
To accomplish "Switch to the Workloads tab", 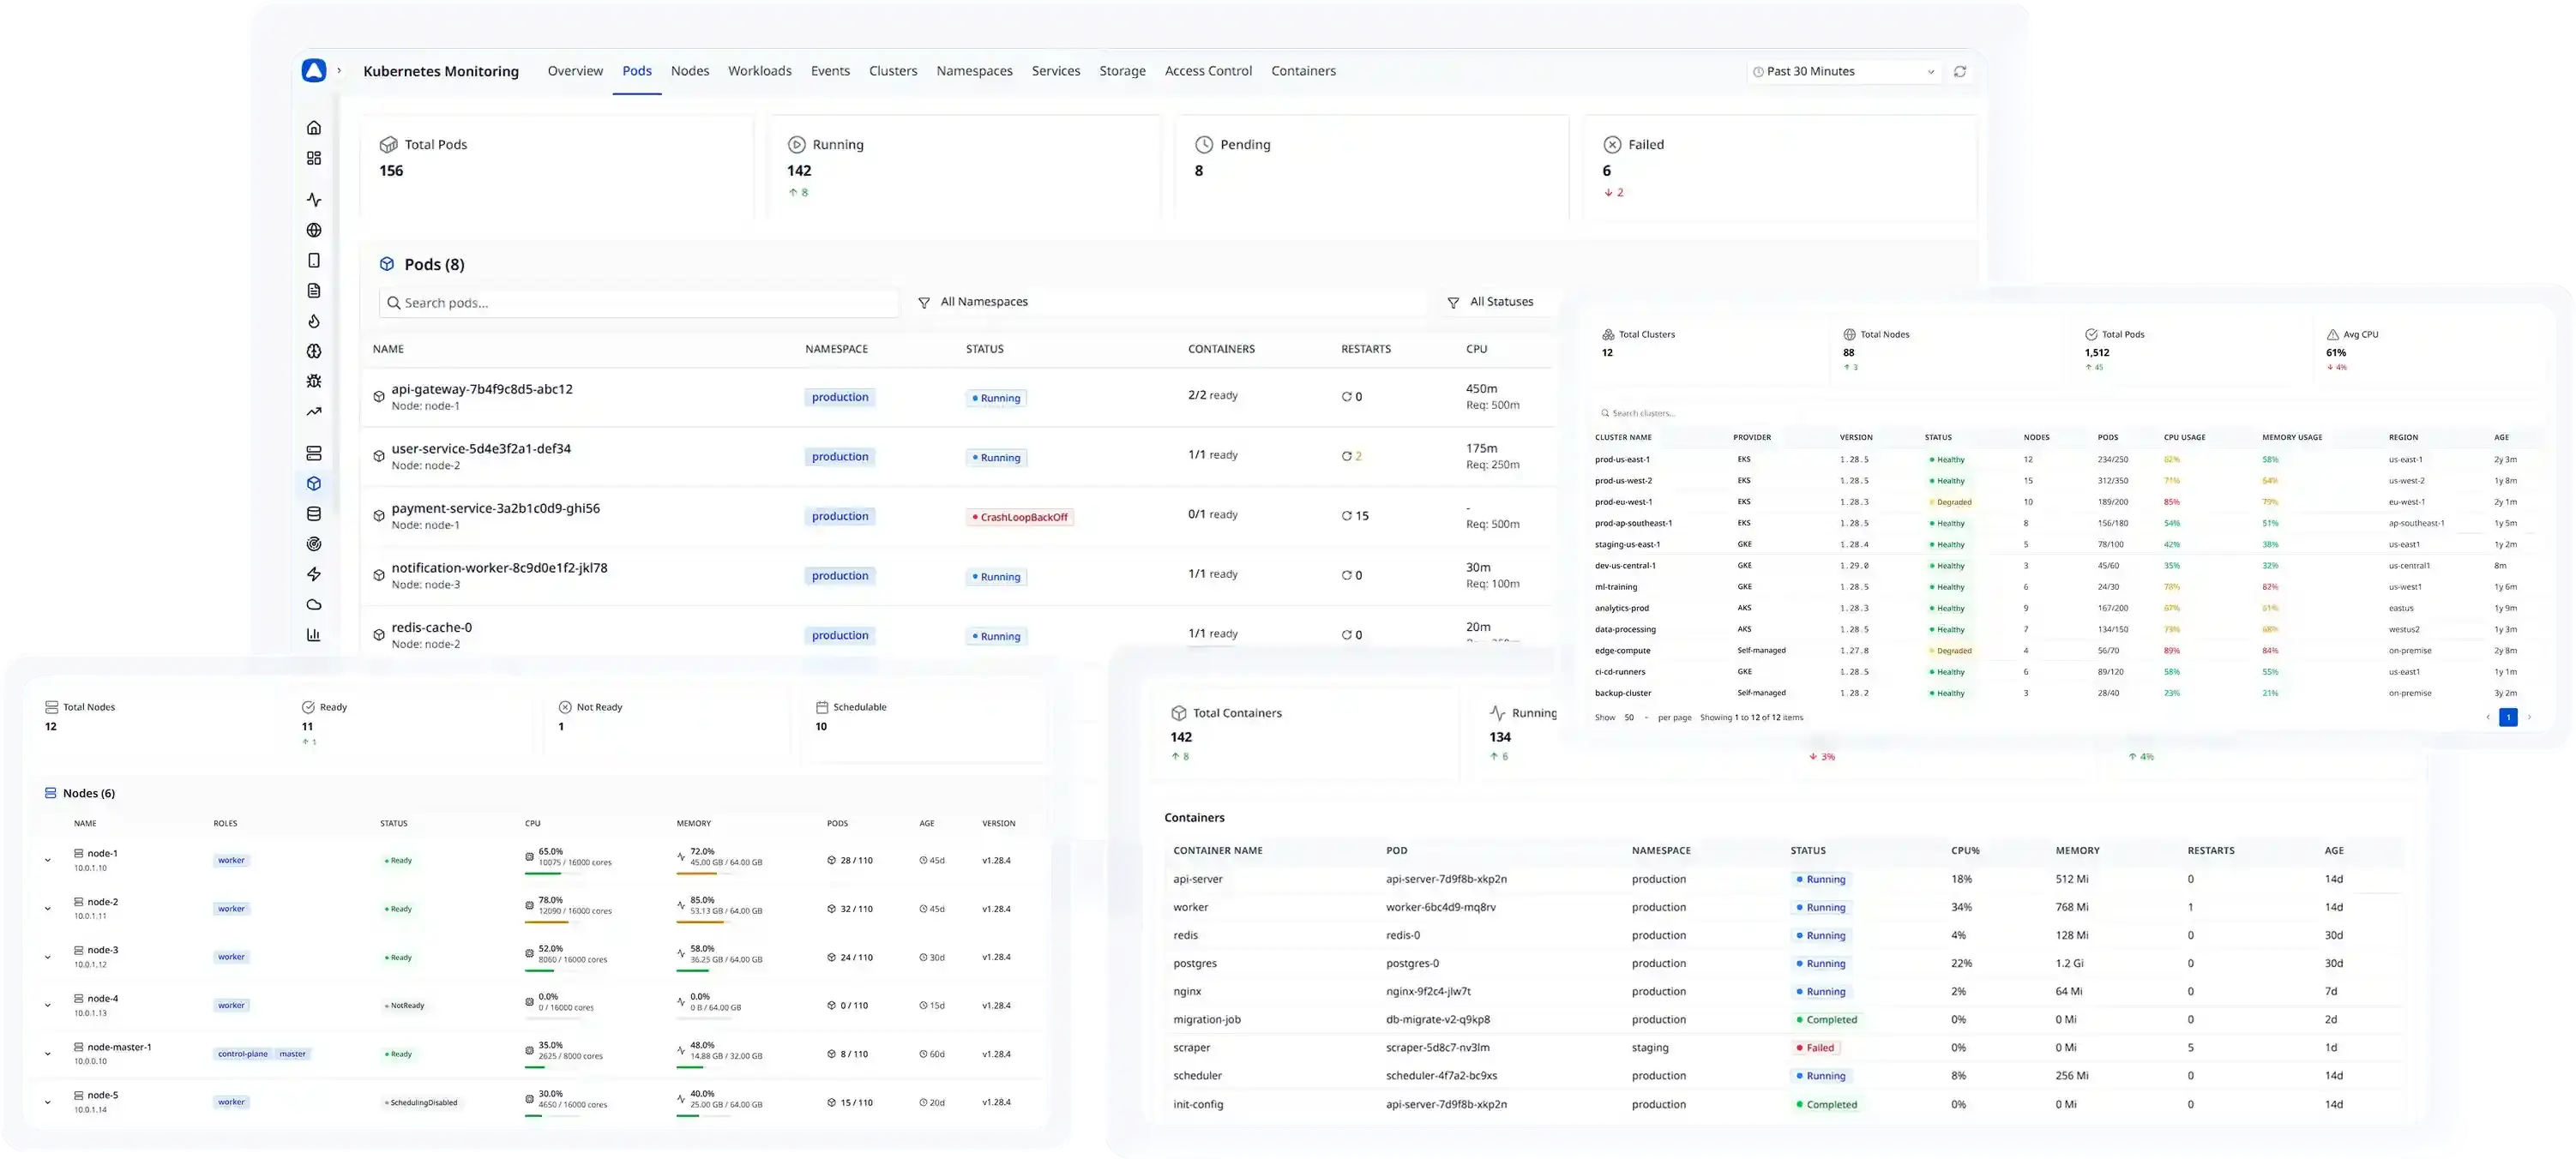I will (x=759, y=71).
